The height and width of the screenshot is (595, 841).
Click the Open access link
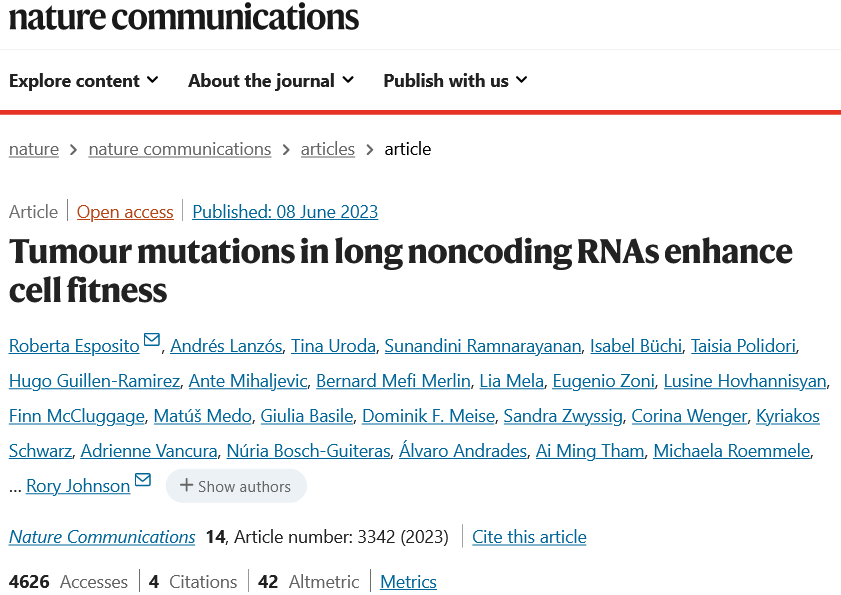(125, 212)
